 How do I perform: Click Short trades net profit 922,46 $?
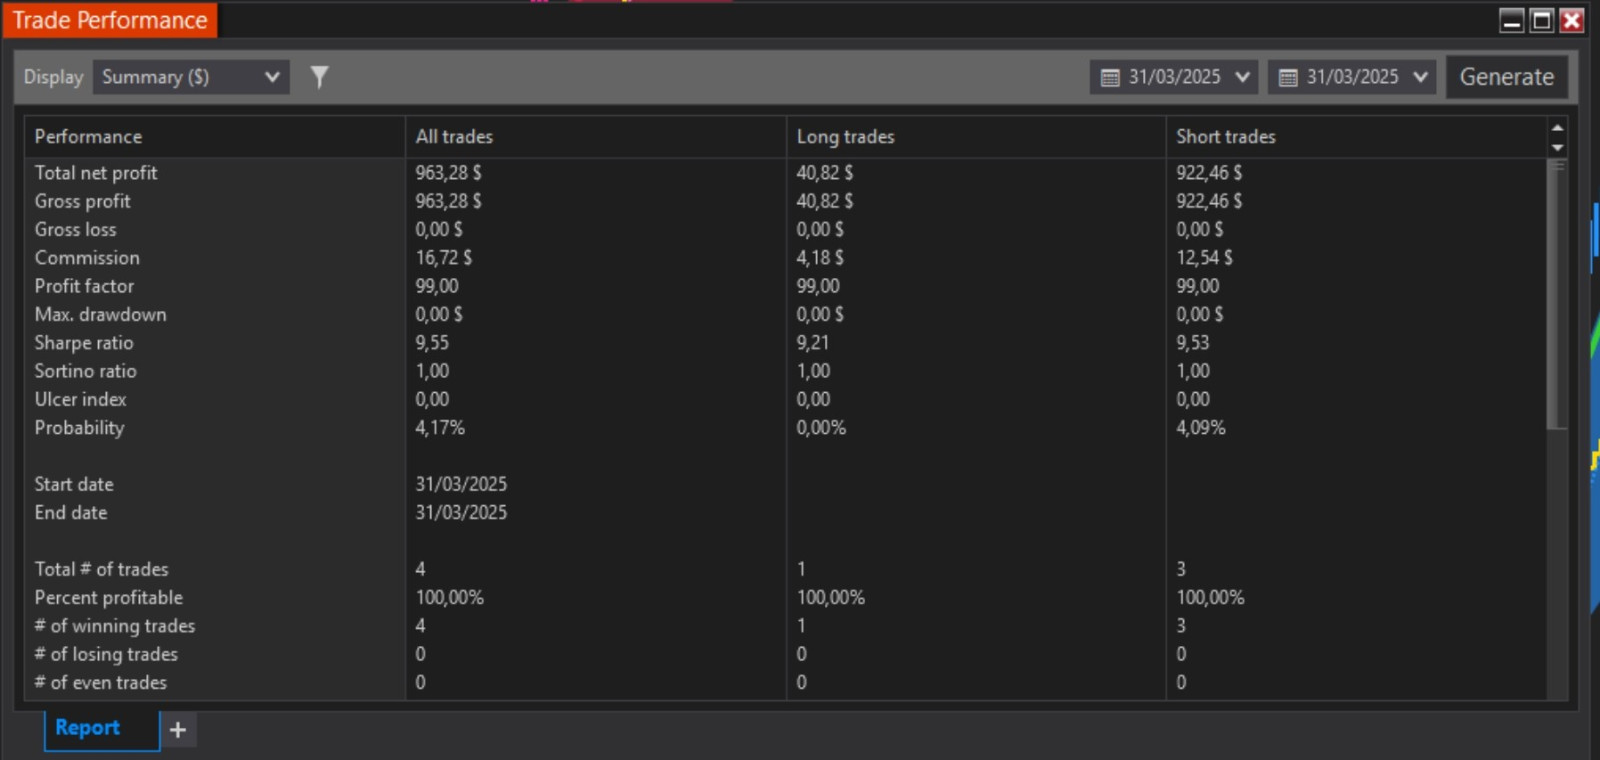point(1209,173)
